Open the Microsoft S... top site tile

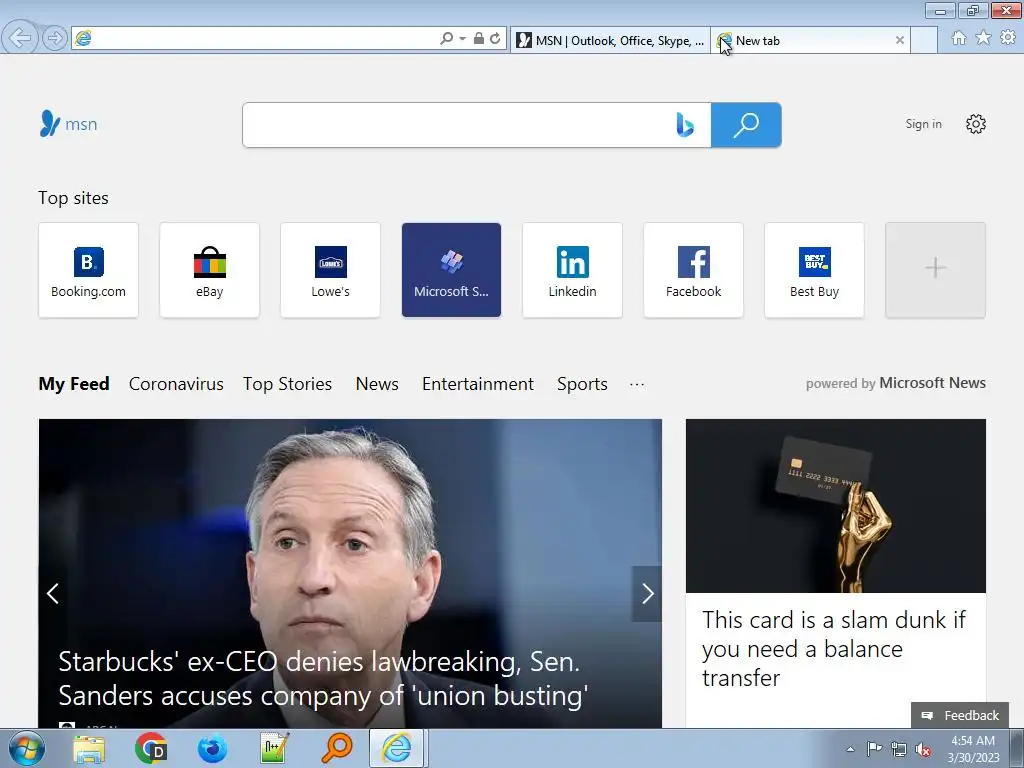451,270
